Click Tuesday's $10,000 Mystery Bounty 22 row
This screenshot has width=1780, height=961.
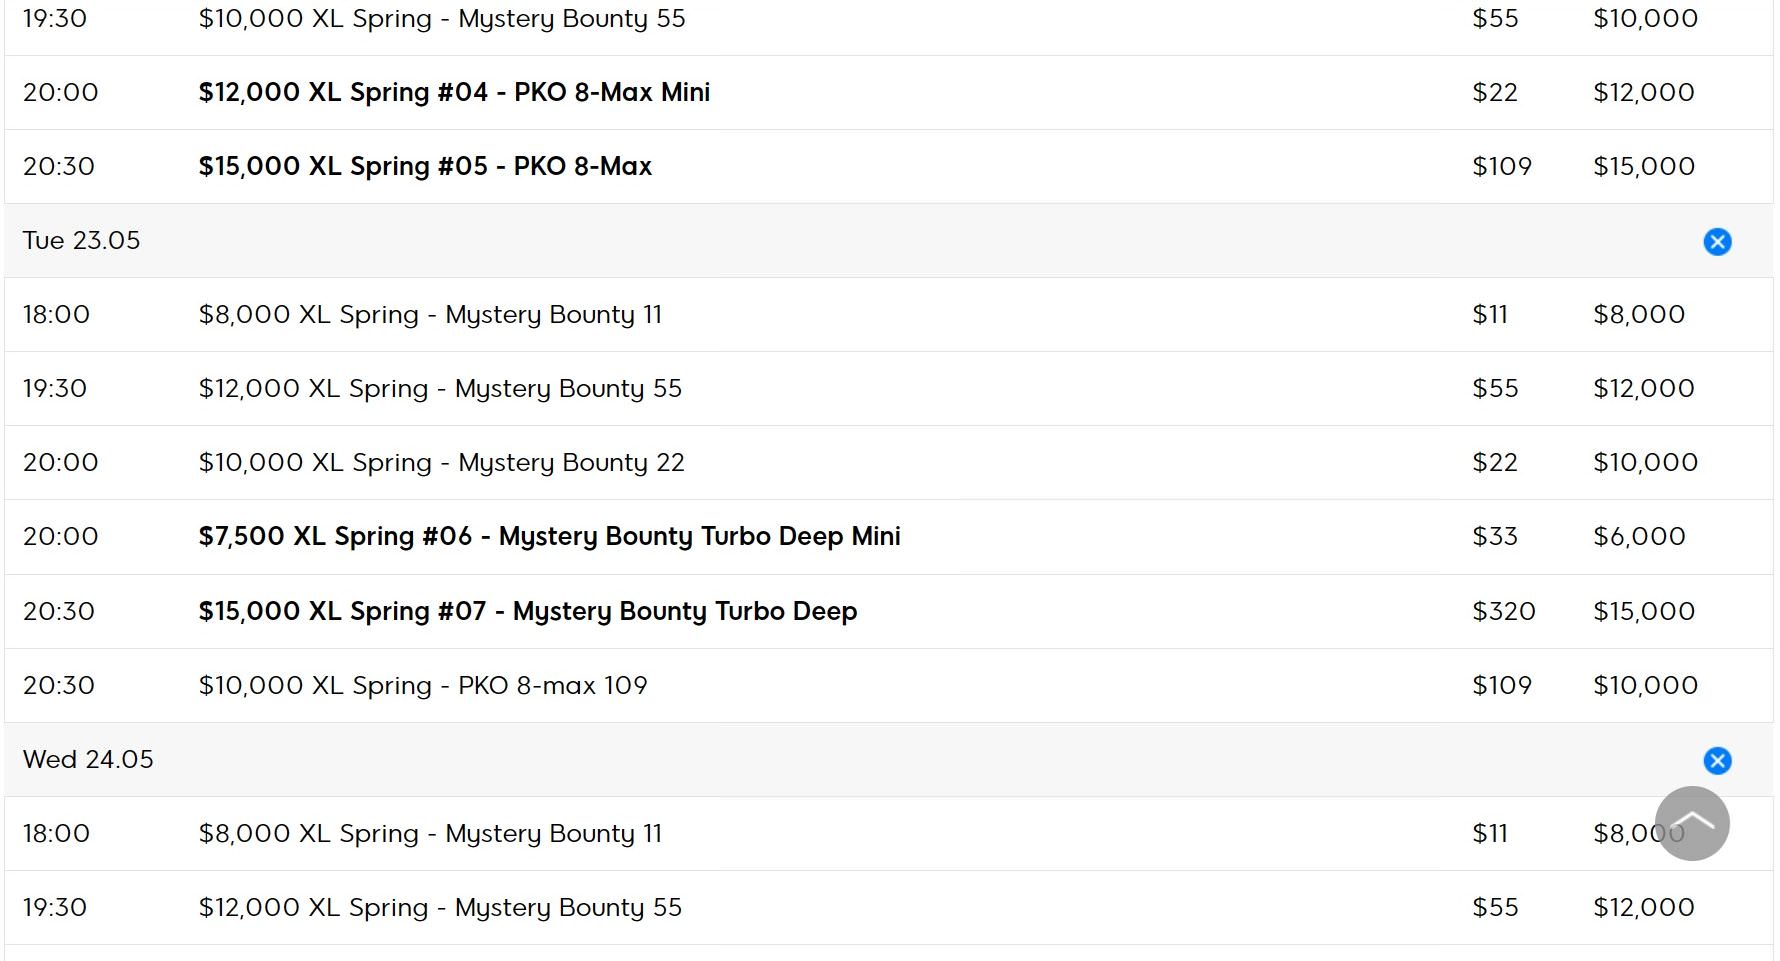441,462
